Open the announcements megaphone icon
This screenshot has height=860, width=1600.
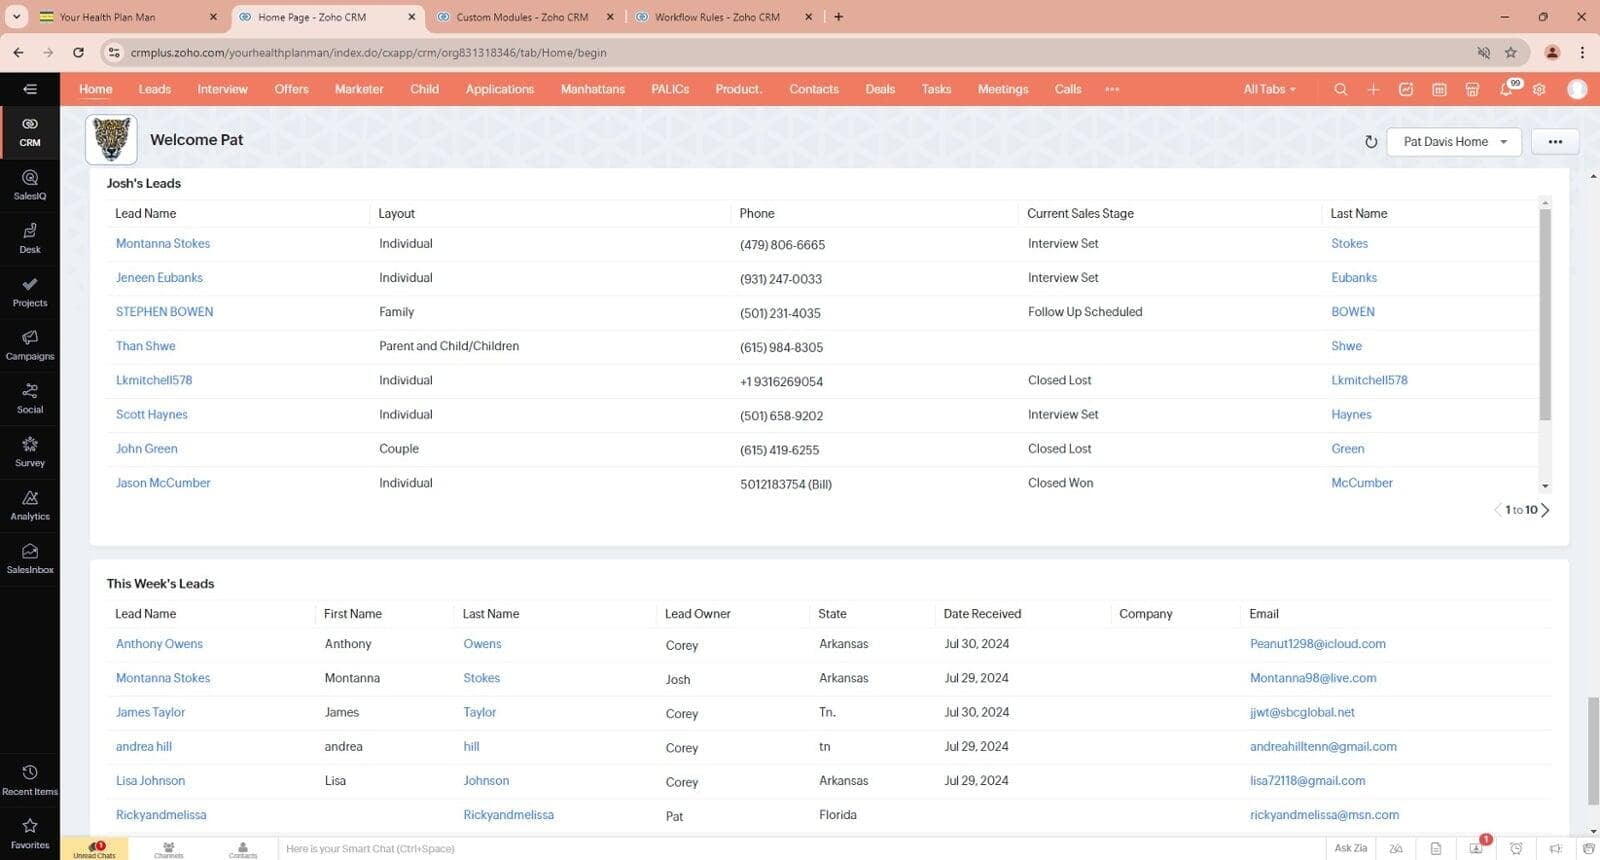[1555, 848]
